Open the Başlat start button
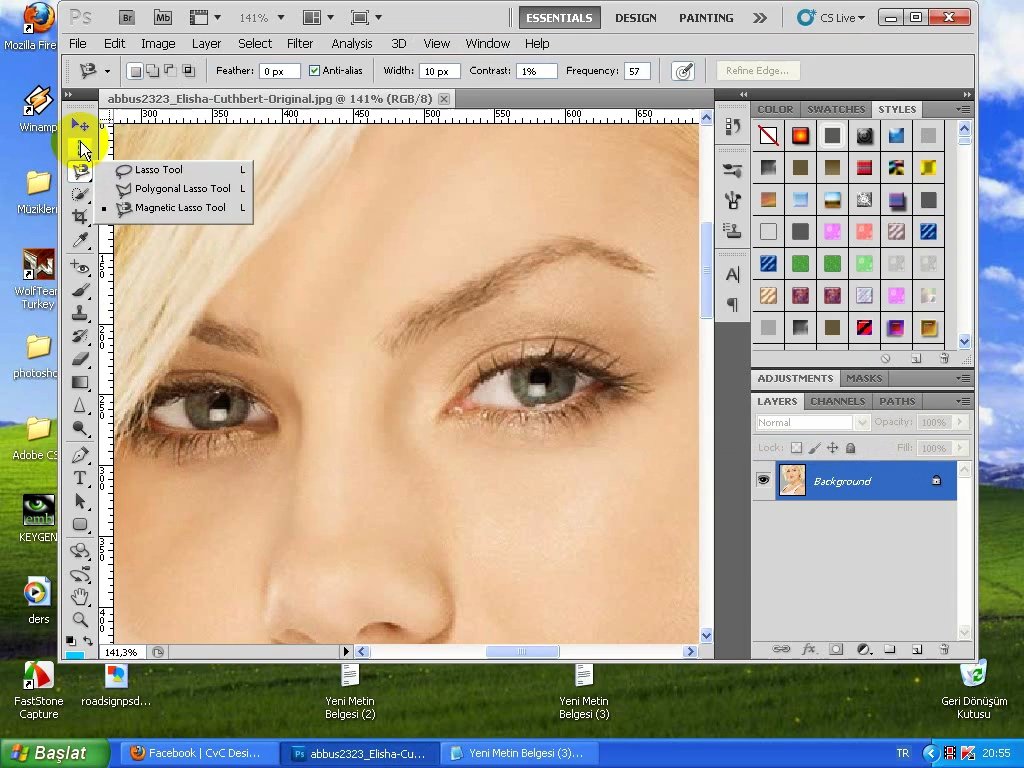The height and width of the screenshot is (768, 1024). (x=54, y=753)
